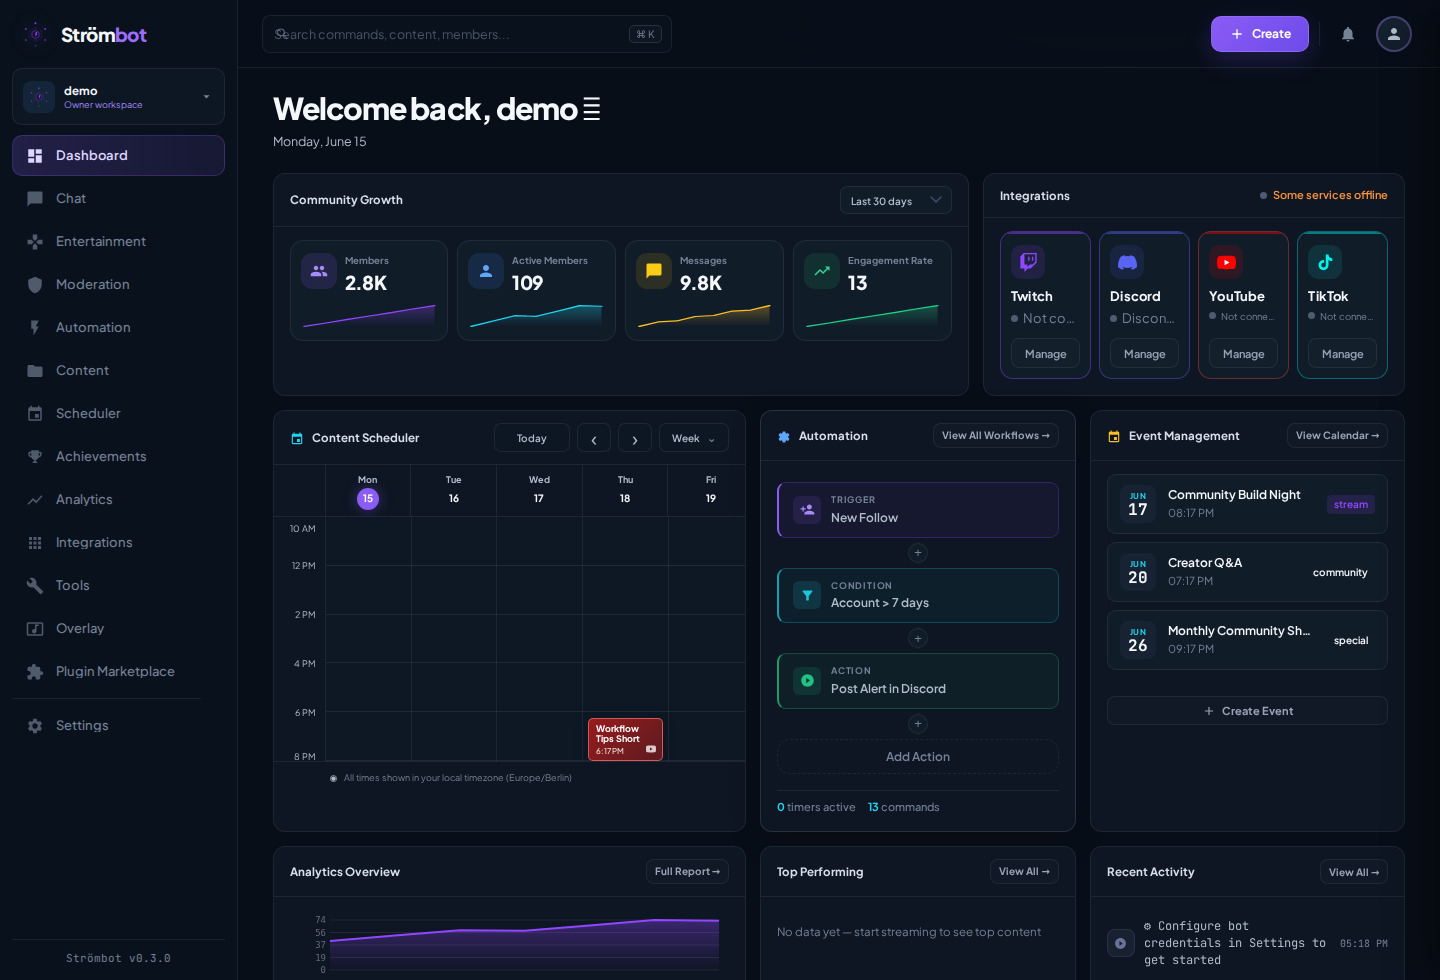Screen dimensions: 1440x980
Task: Click the Add Action button
Action: 918,757
